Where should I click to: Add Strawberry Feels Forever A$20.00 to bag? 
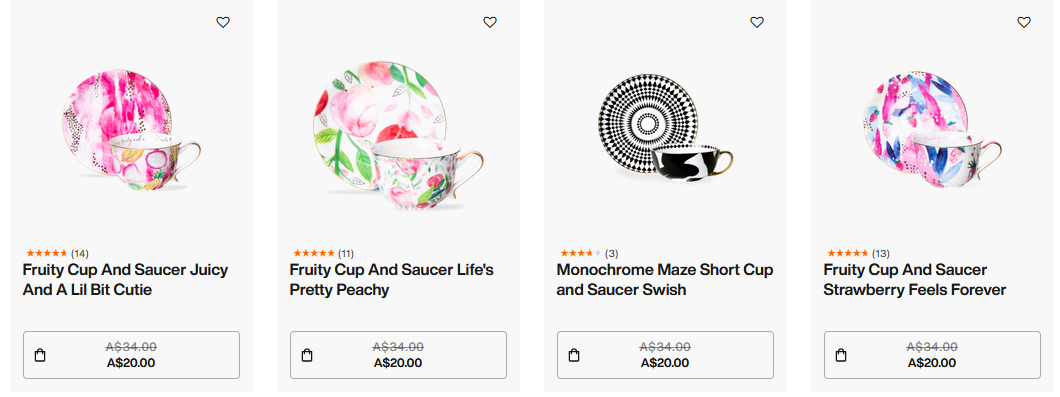[932, 355]
